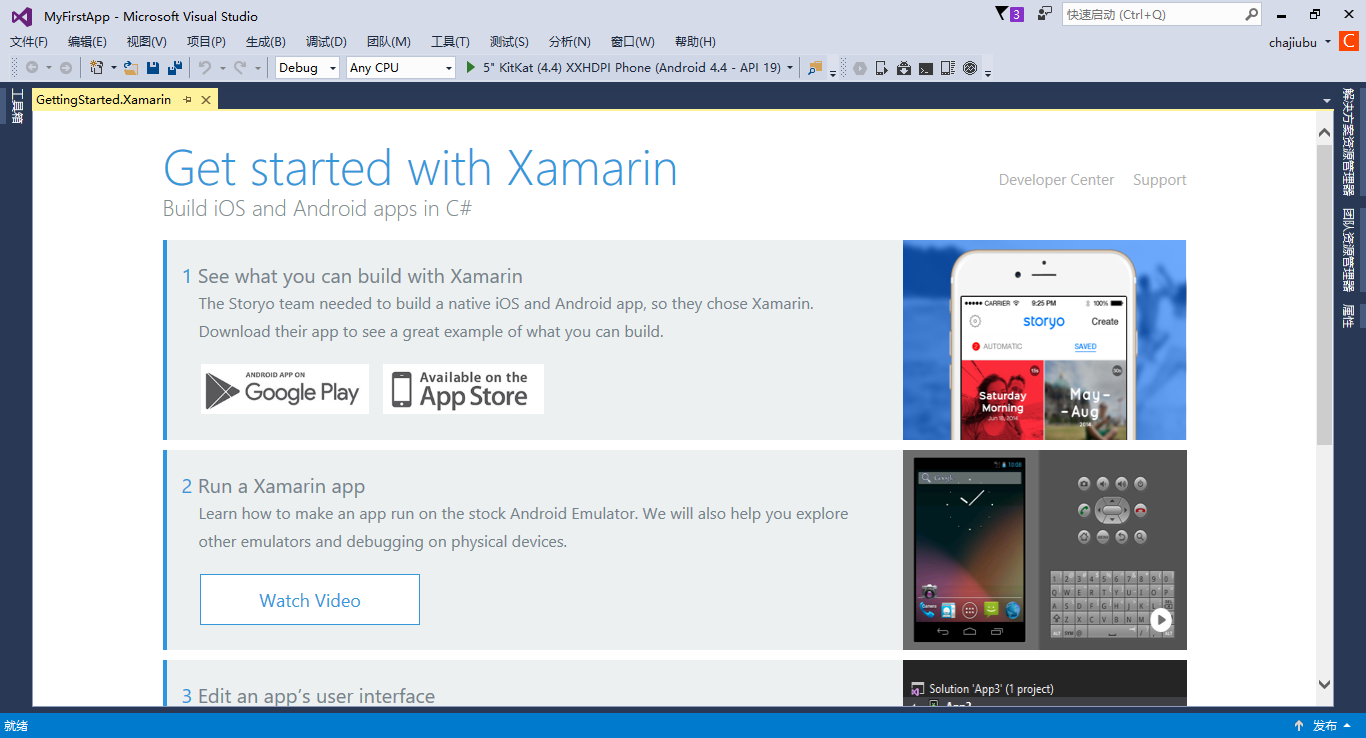Open the 属性 properties side panel tab
Screen dimensions: 1366x738
click(1349, 317)
